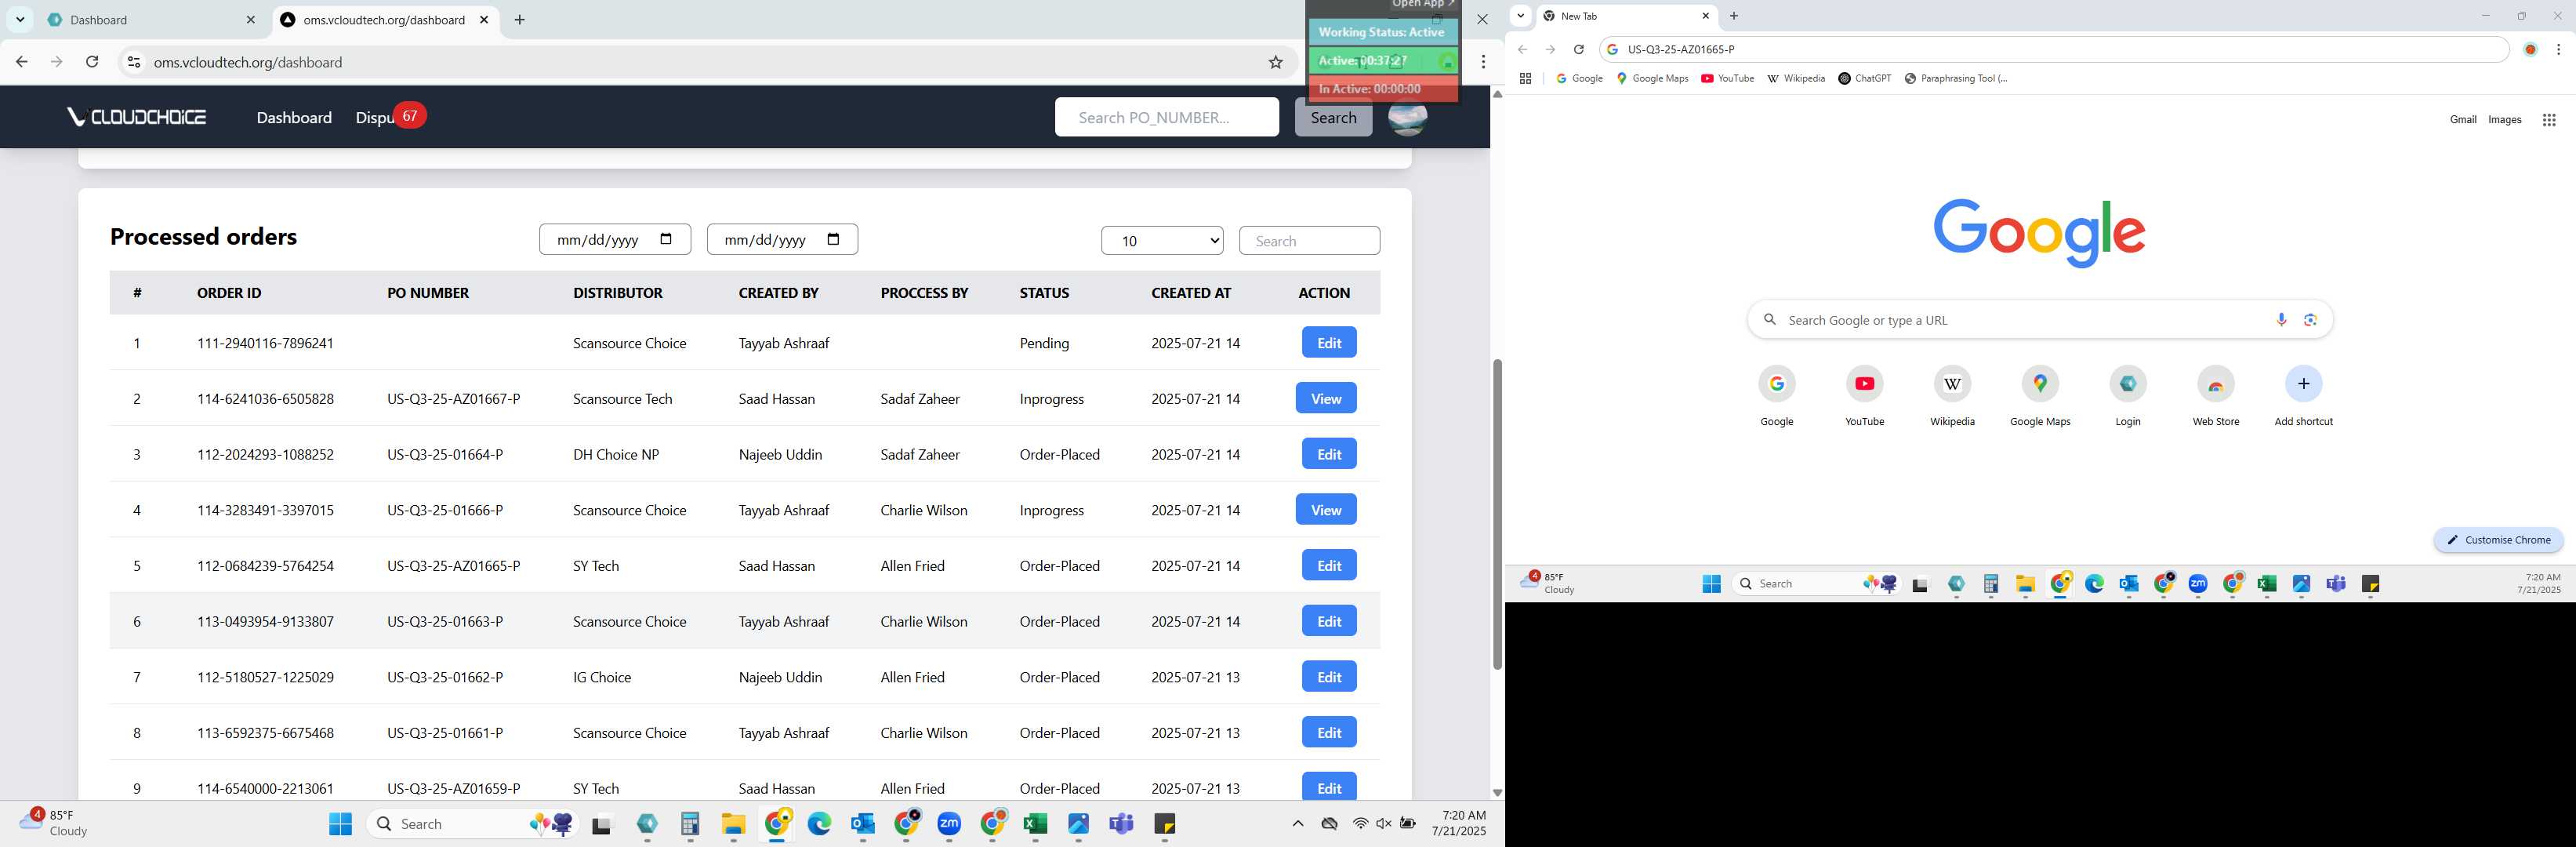Screen dimensions: 2576x847
Task: Start voice search with the microphone icon
Action: pyautogui.click(x=2281, y=320)
